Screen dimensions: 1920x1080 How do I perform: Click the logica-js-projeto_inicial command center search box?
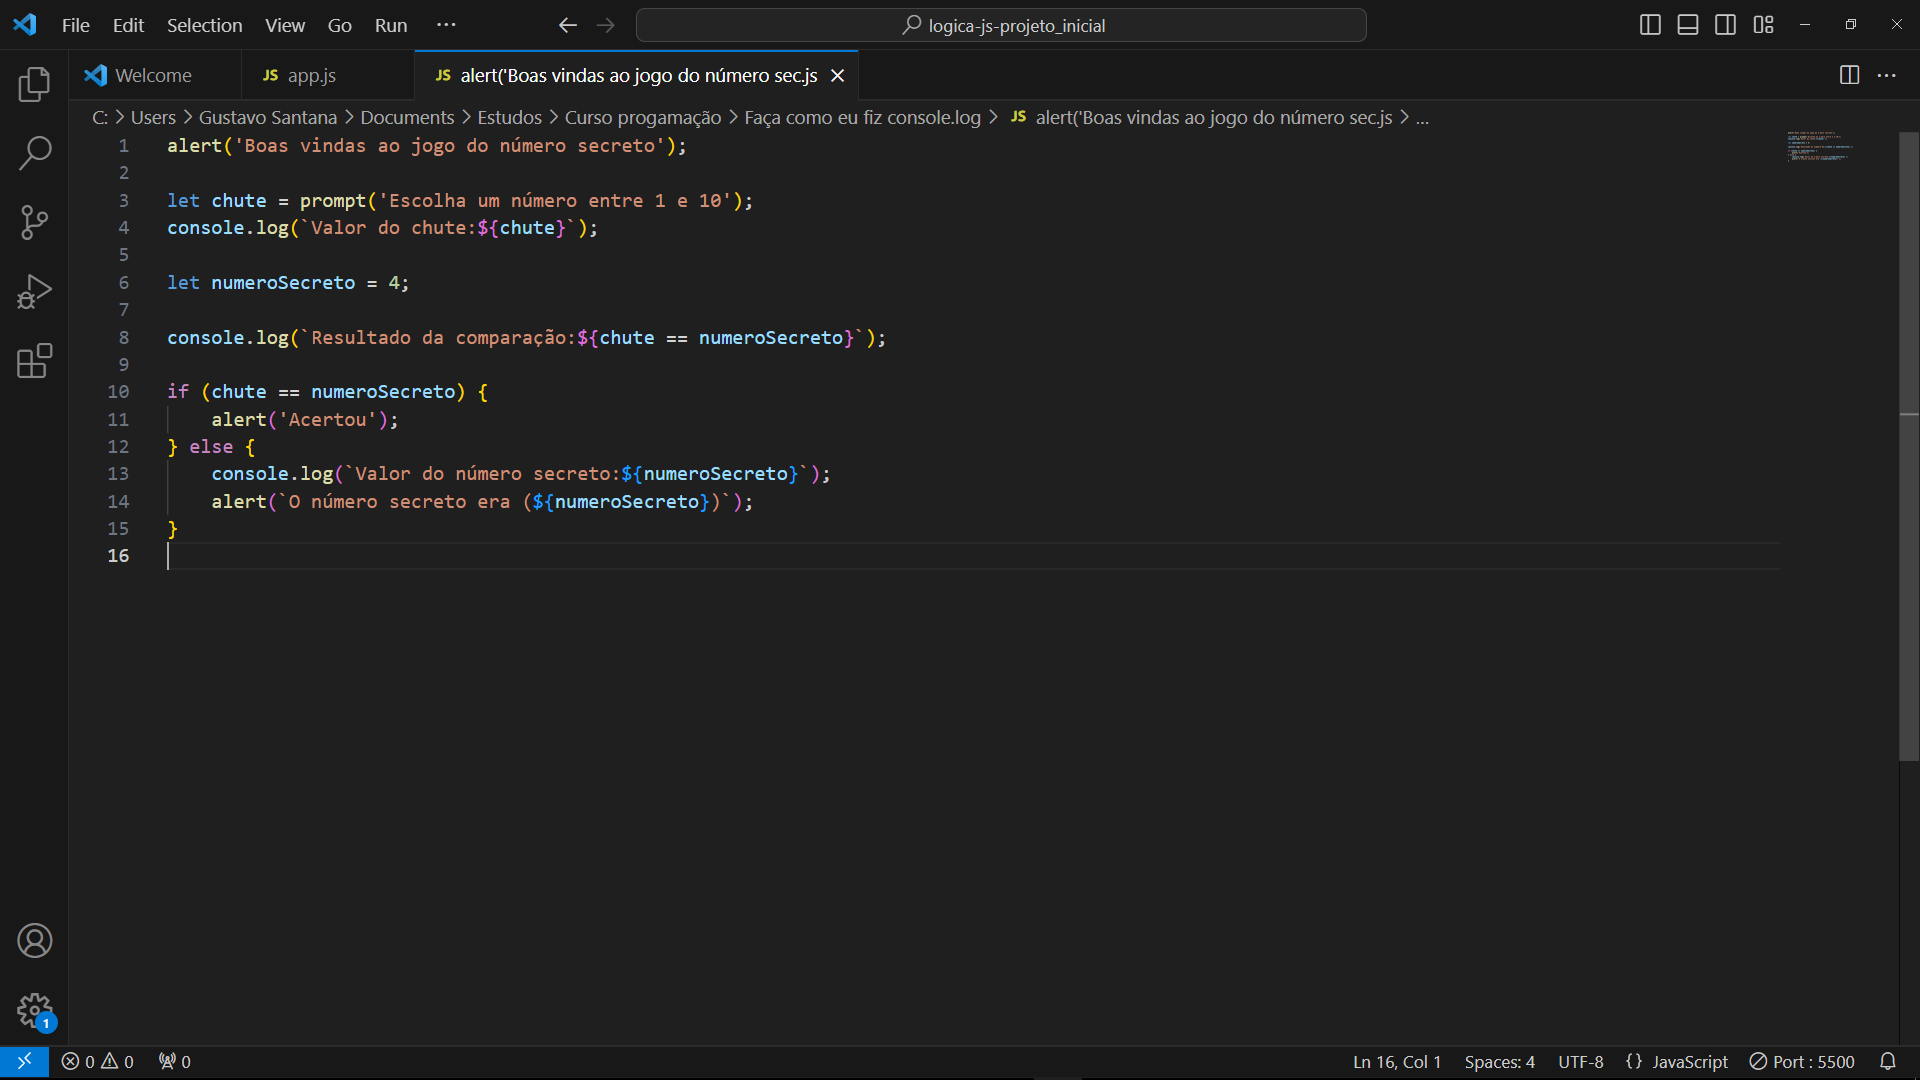pos(1001,25)
